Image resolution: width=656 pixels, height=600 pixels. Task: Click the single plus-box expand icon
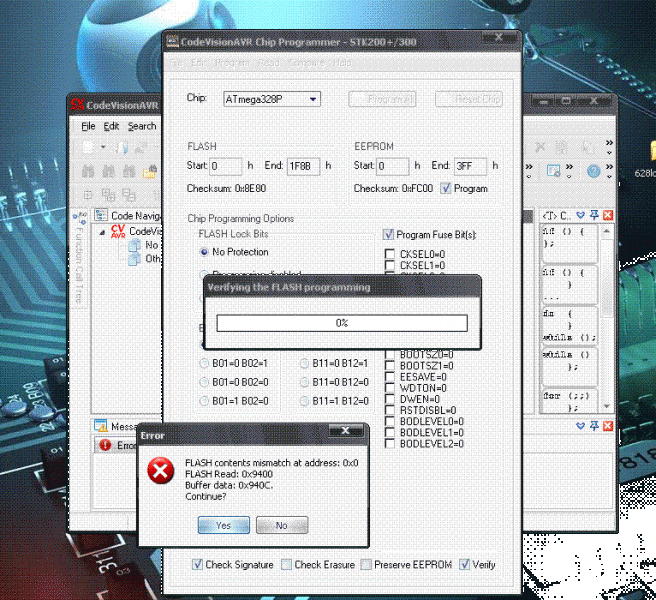pyautogui.click(x=88, y=195)
